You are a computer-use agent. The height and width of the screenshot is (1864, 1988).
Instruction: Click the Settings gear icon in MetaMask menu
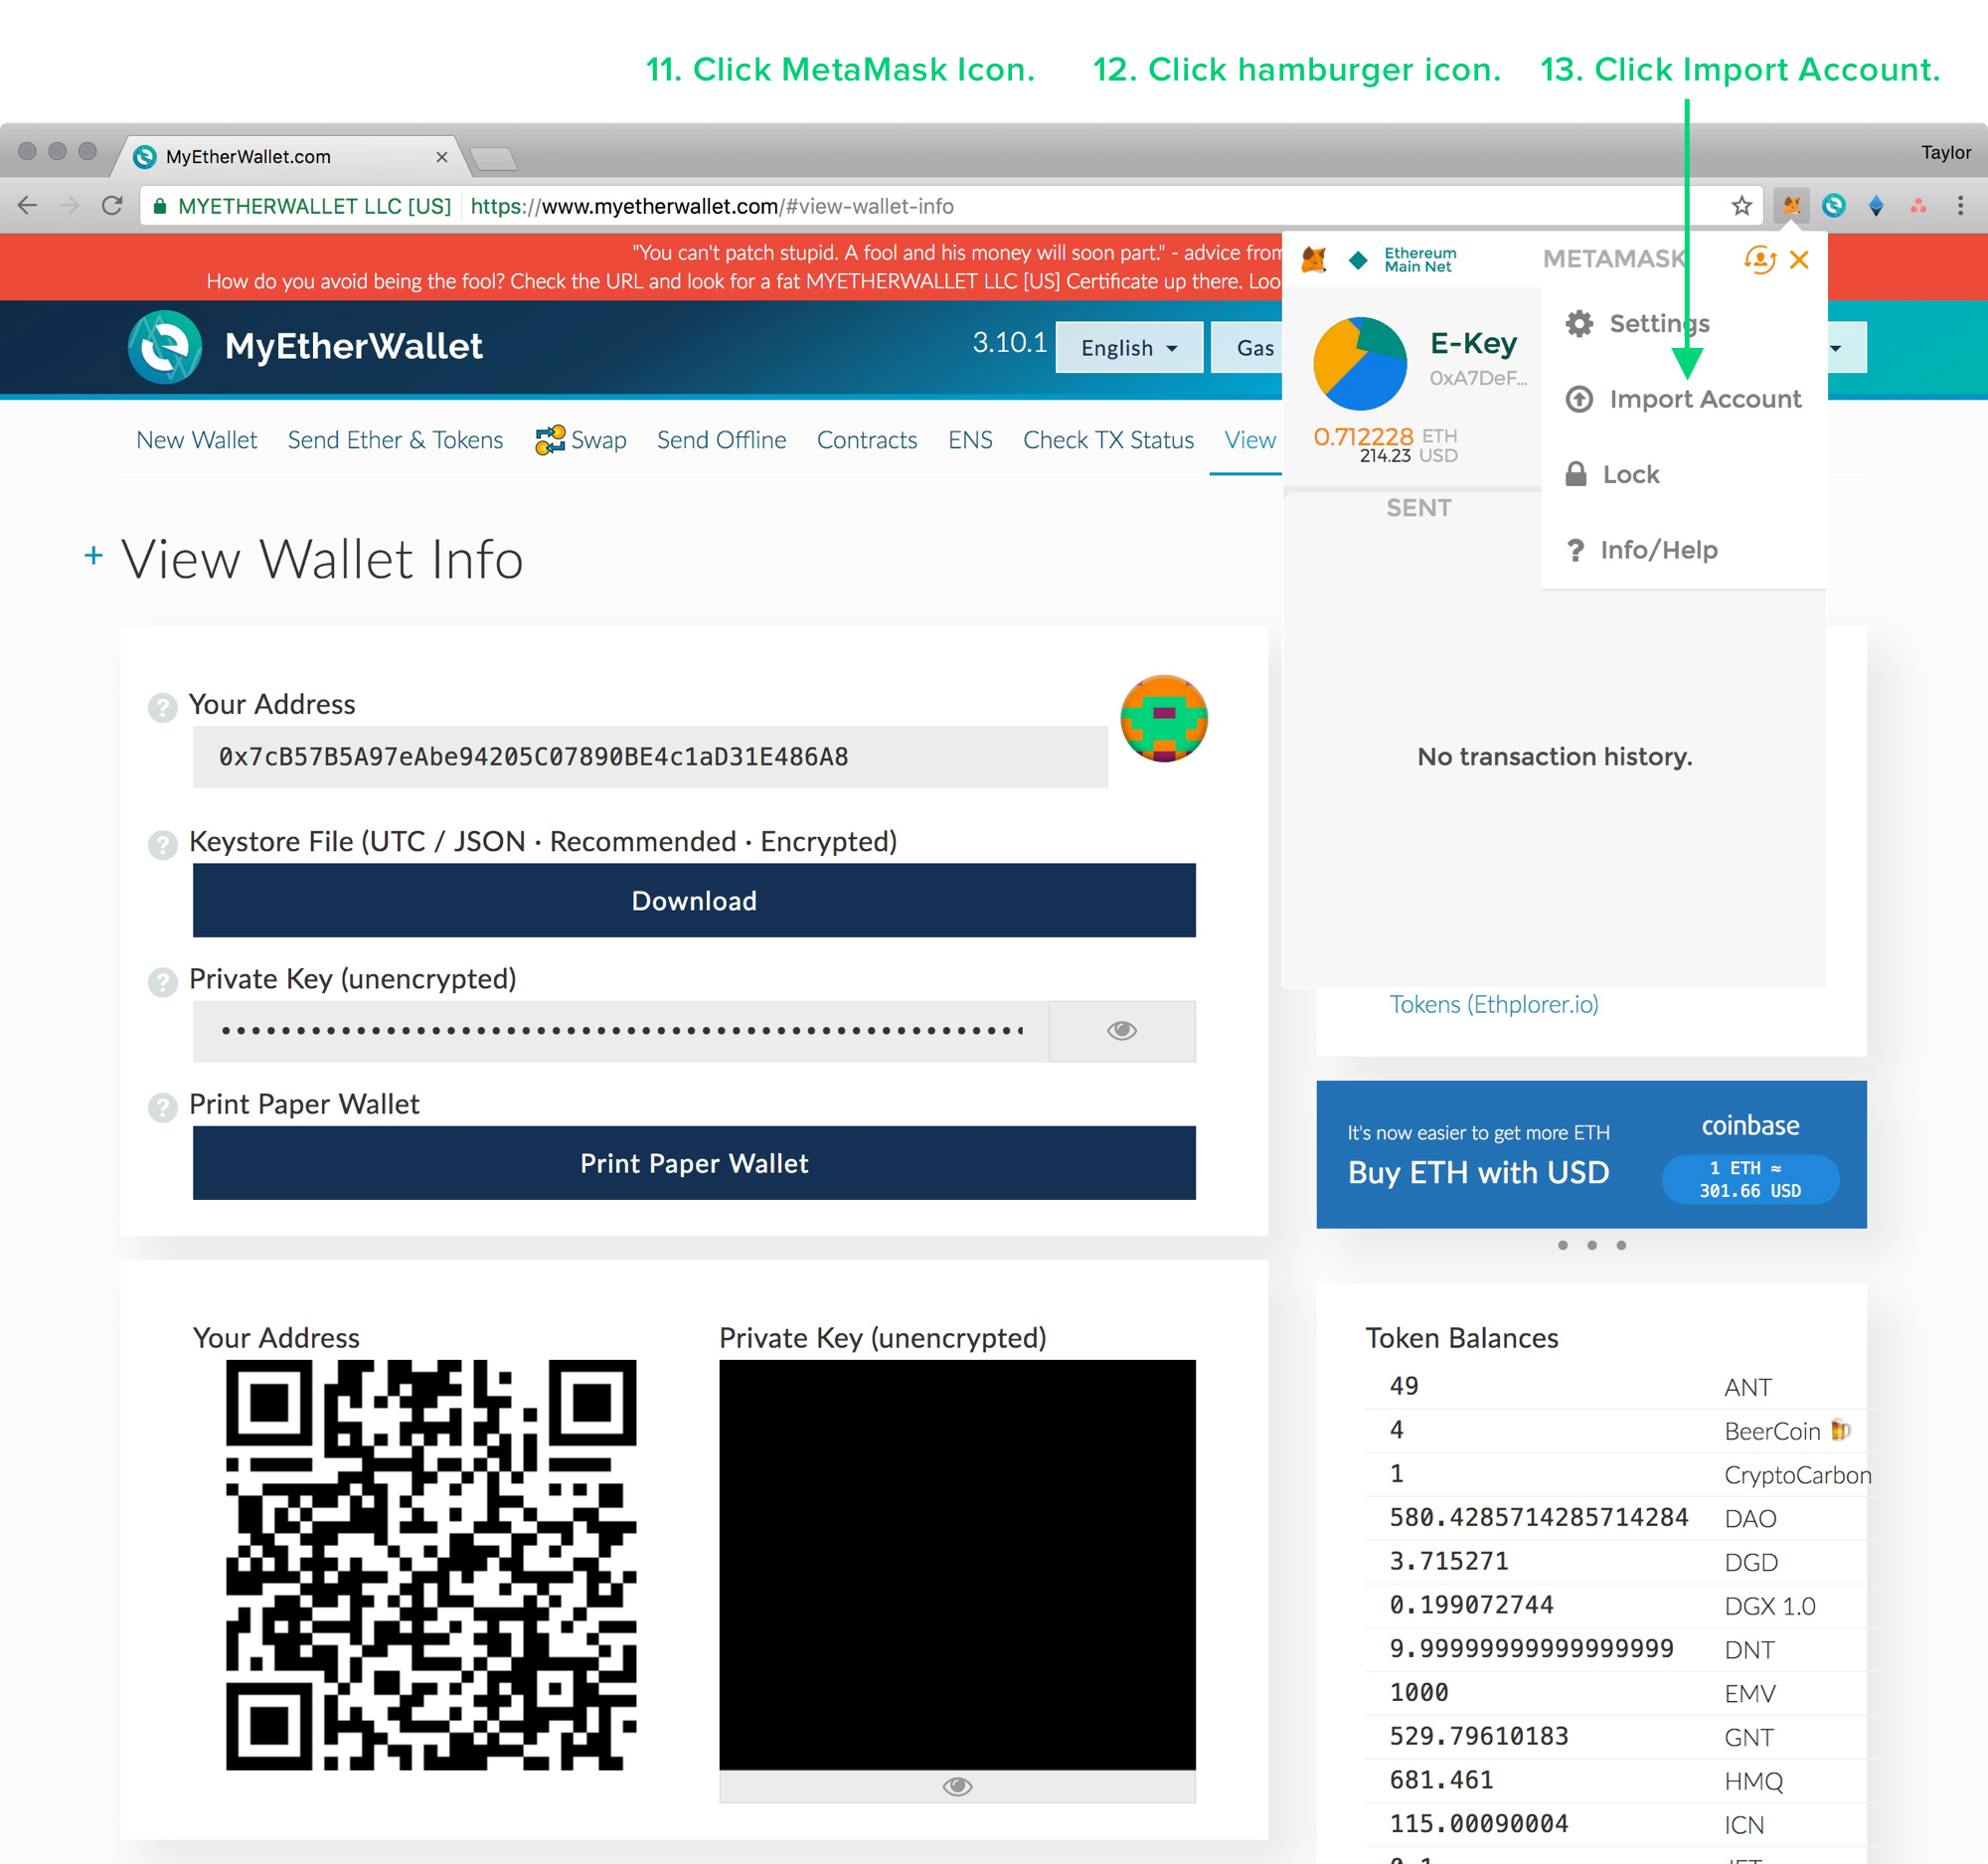click(1579, 323)
